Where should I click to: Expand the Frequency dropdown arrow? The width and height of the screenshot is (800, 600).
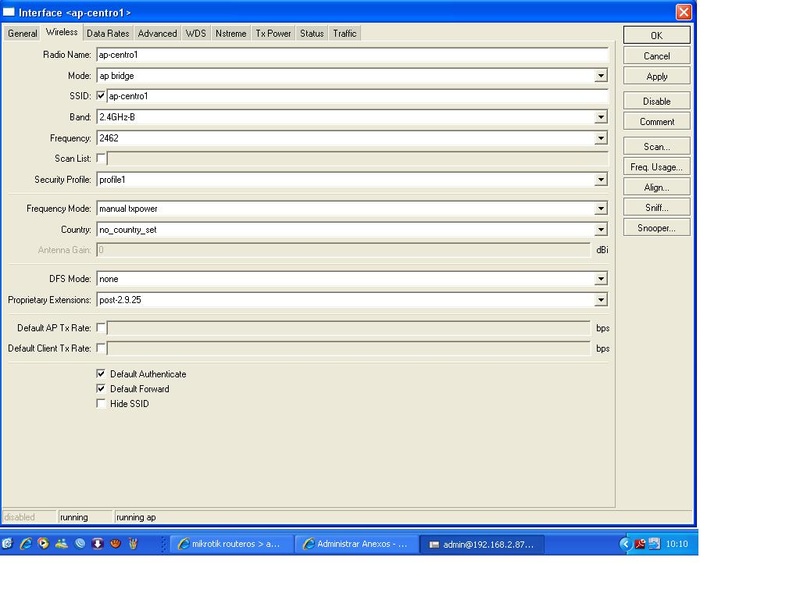coord(601,138)
